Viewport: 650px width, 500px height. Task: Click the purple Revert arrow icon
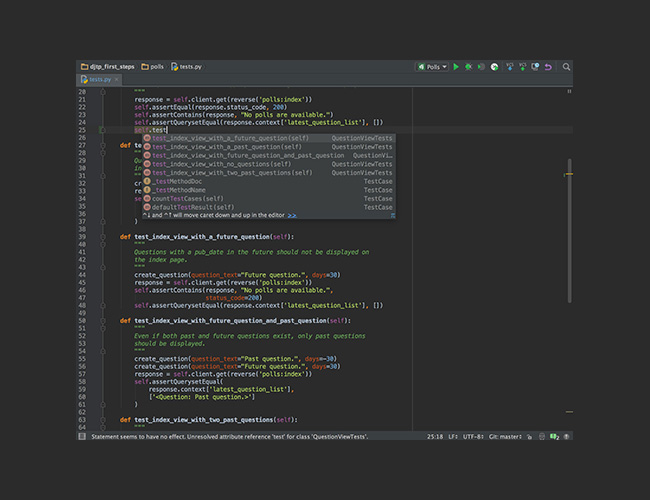pyautogui.click(x=548, y=67)
